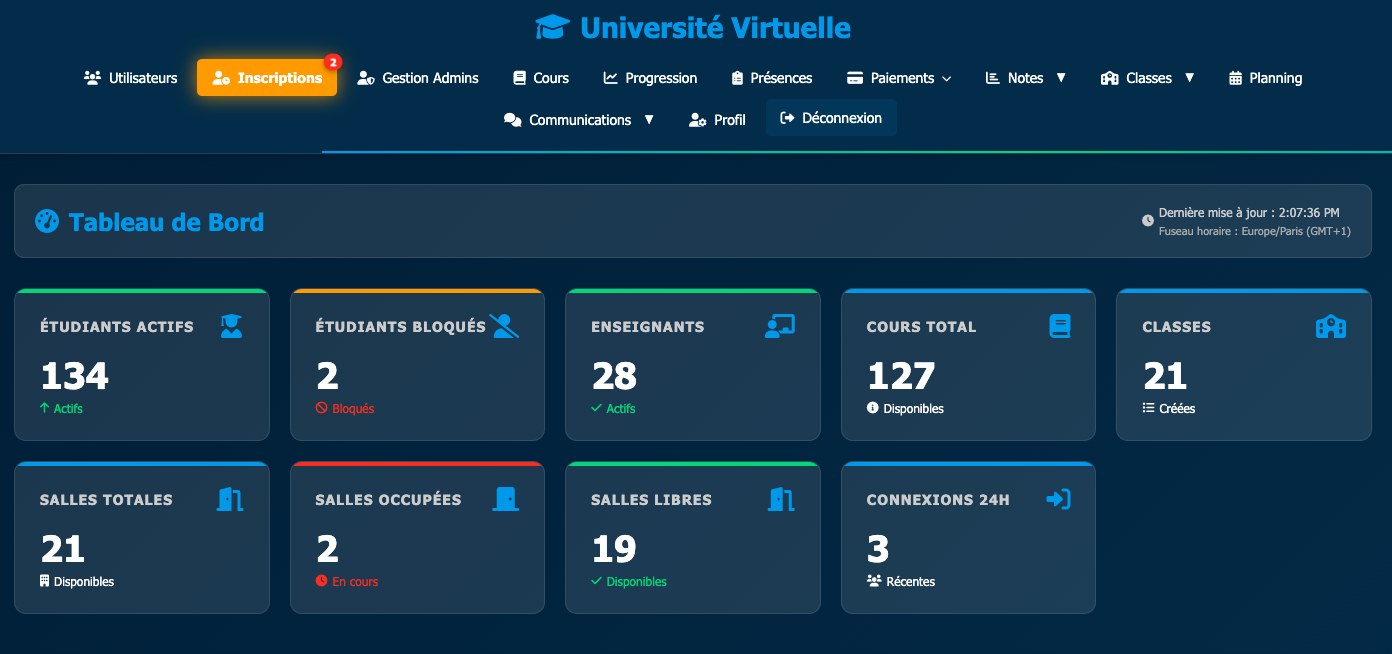Click the open door icon on Salles Libres
1392x654 pixels.
point(781,499)
